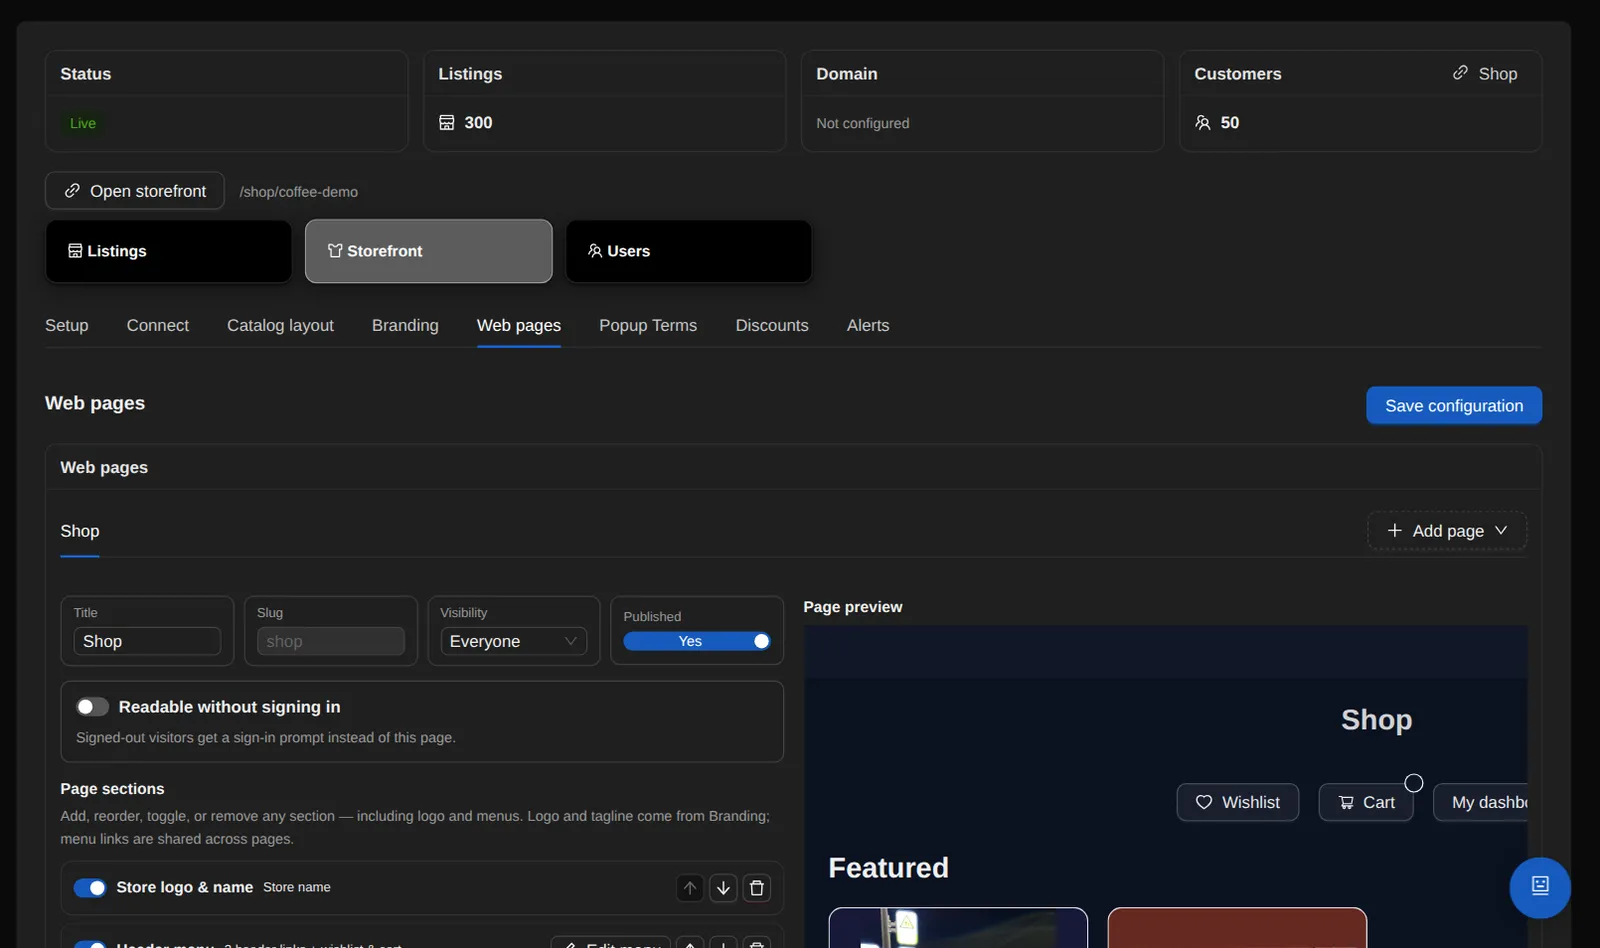
Task: Click the first Featured product thumbnail
Action: [958, 928]
